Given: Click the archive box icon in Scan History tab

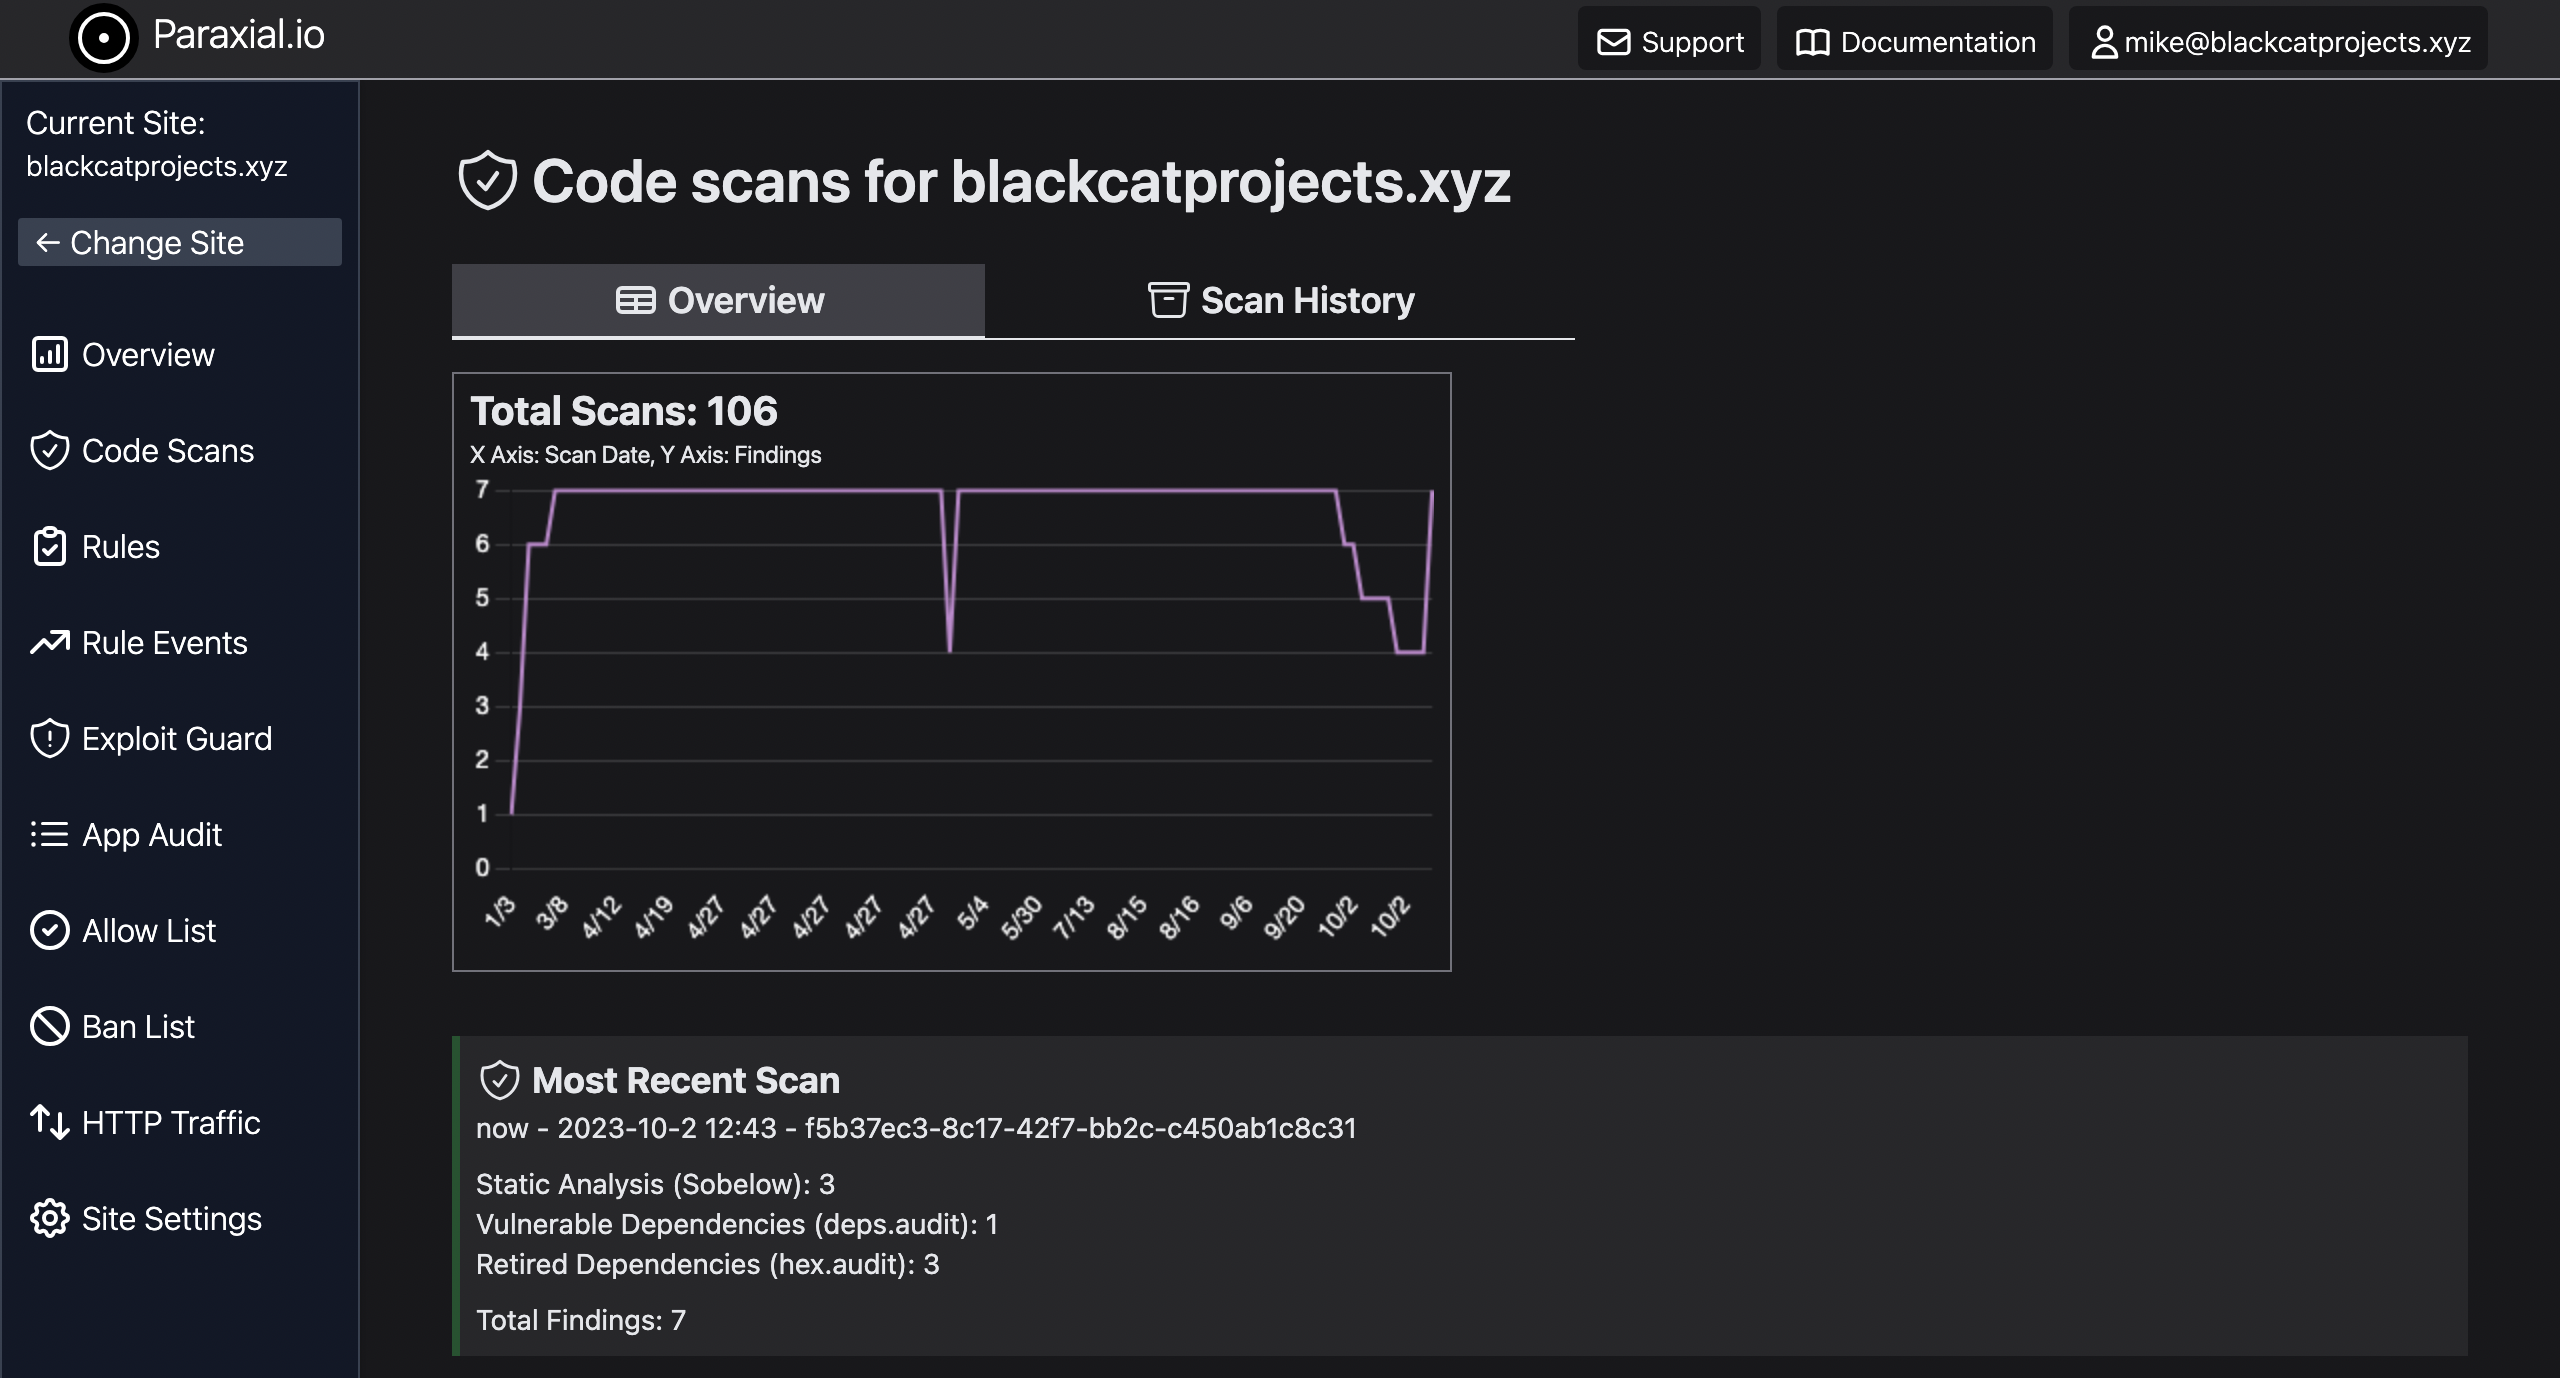Looking at the screenshot, I should (1168, 300).
